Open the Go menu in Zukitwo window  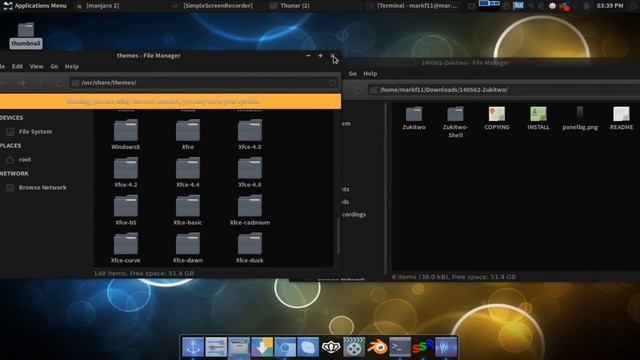pos(353,73)
